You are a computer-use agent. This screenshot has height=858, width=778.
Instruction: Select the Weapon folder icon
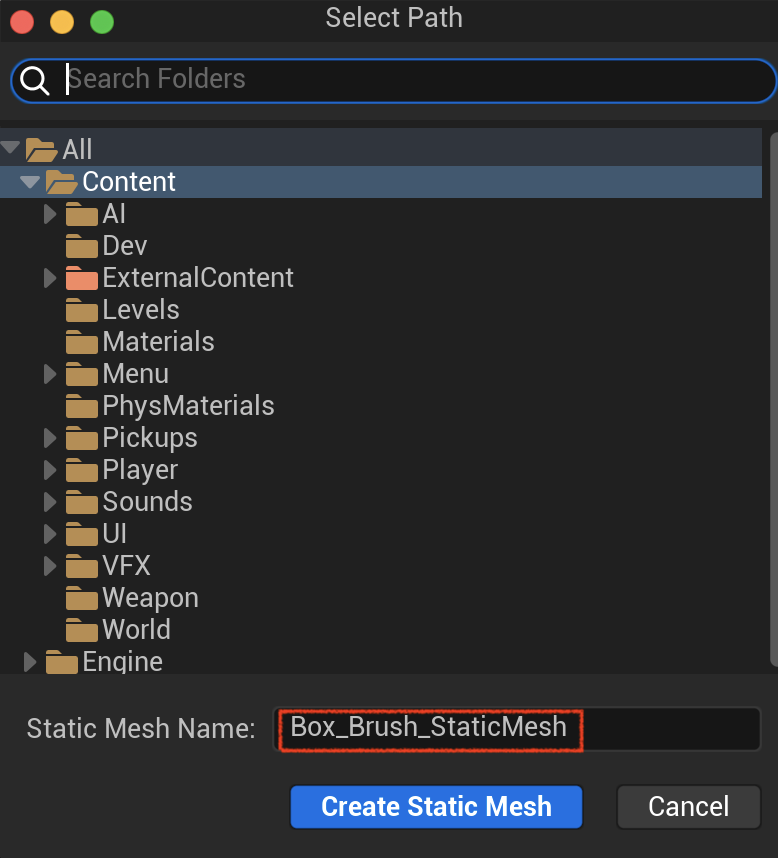pyautogui.click(x=82, y=598)
